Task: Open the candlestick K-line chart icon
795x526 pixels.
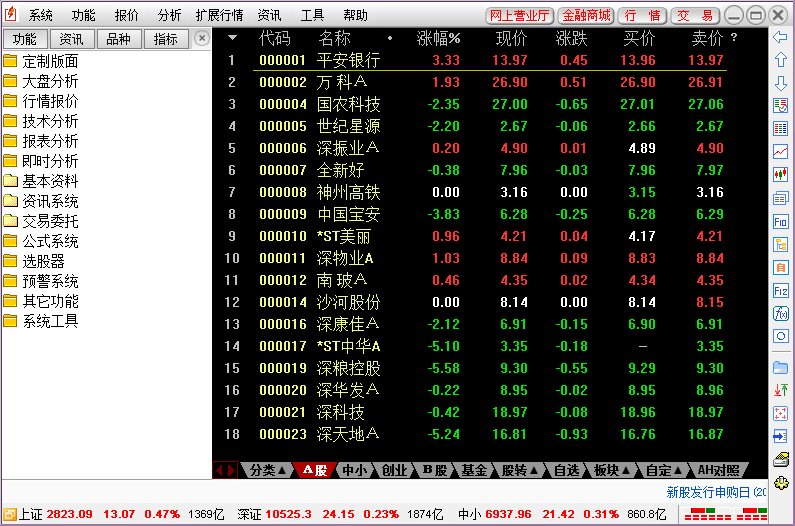Action: (x=780, y=174)
